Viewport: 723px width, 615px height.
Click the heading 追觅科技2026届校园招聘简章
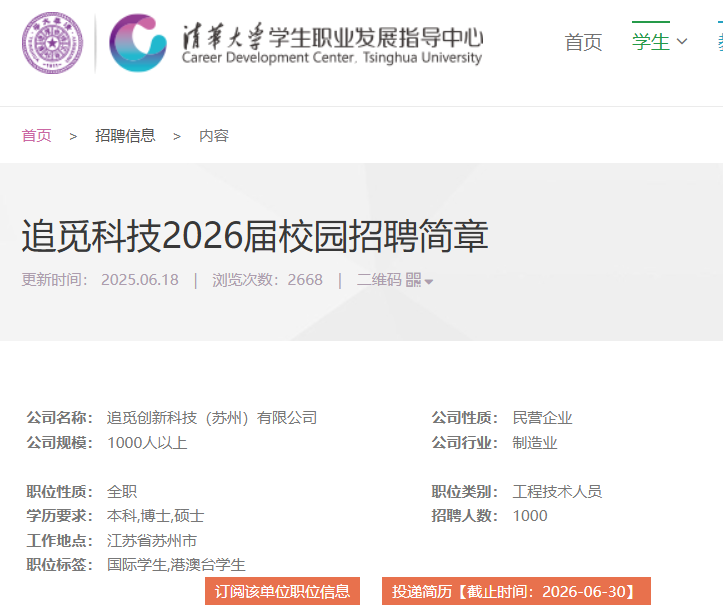coord(255,236)
